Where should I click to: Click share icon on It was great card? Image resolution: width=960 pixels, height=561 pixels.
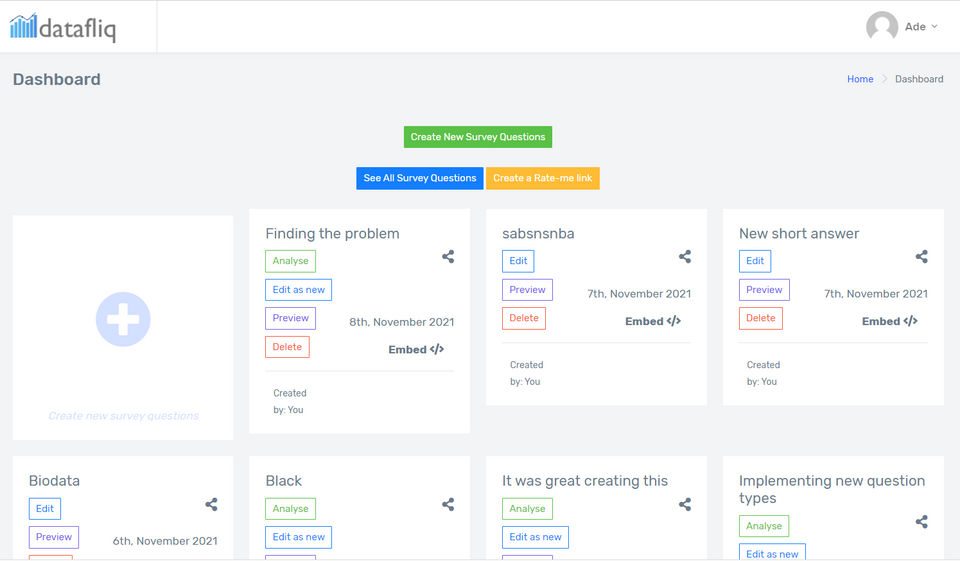[x=685, y=505]
